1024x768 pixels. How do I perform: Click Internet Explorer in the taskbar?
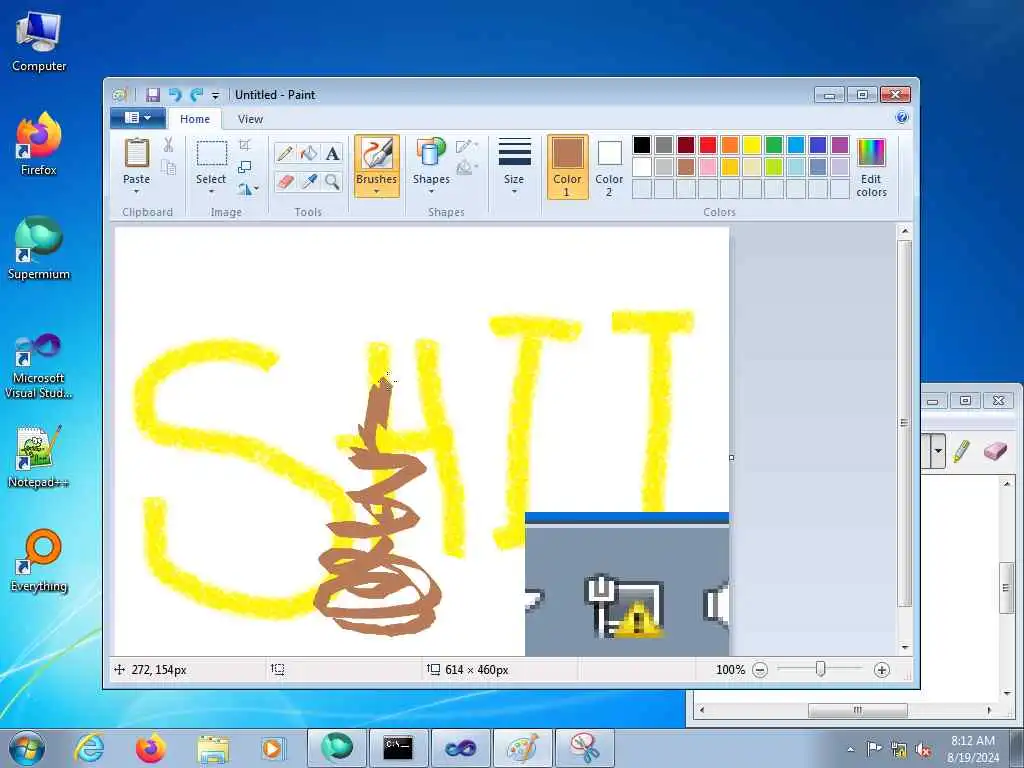pos(89,748)
